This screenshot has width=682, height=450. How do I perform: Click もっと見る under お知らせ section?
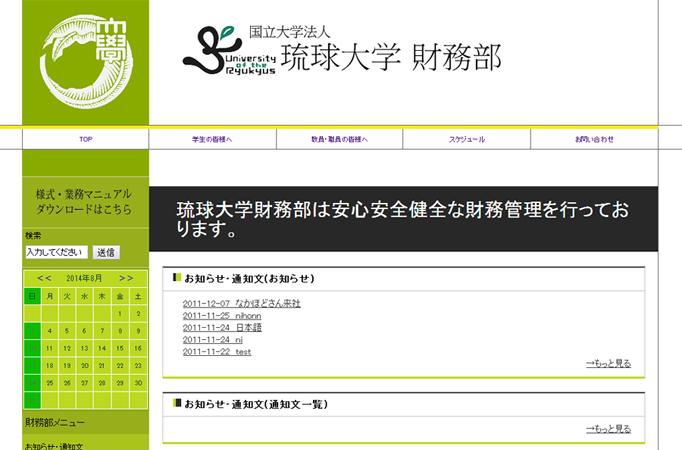click(x=608, y=363)
